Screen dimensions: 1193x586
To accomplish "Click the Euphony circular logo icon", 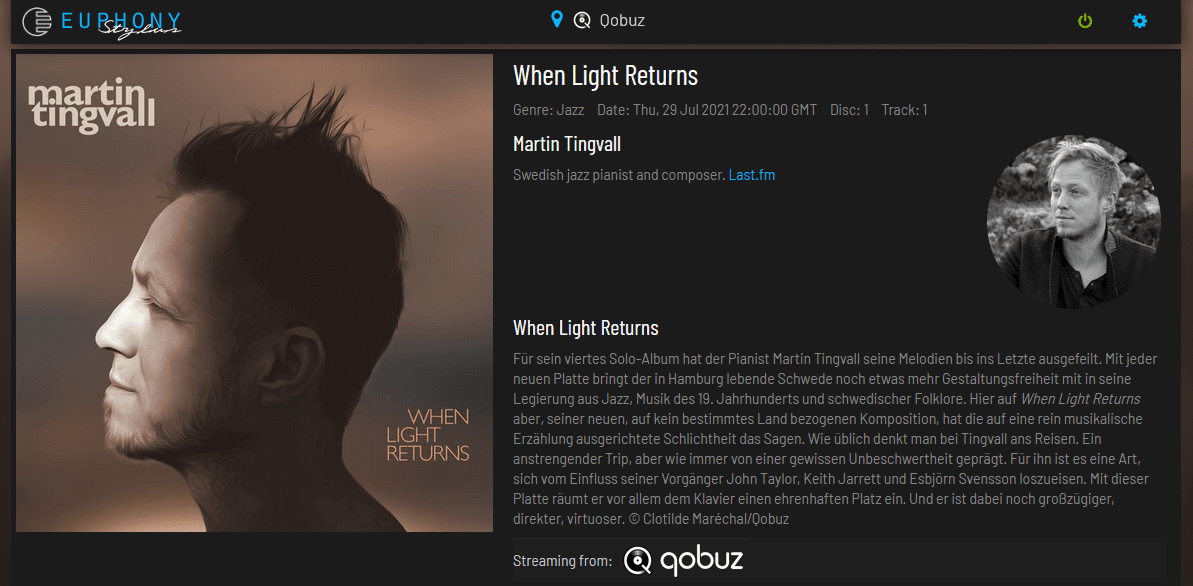I will point(38,21).
